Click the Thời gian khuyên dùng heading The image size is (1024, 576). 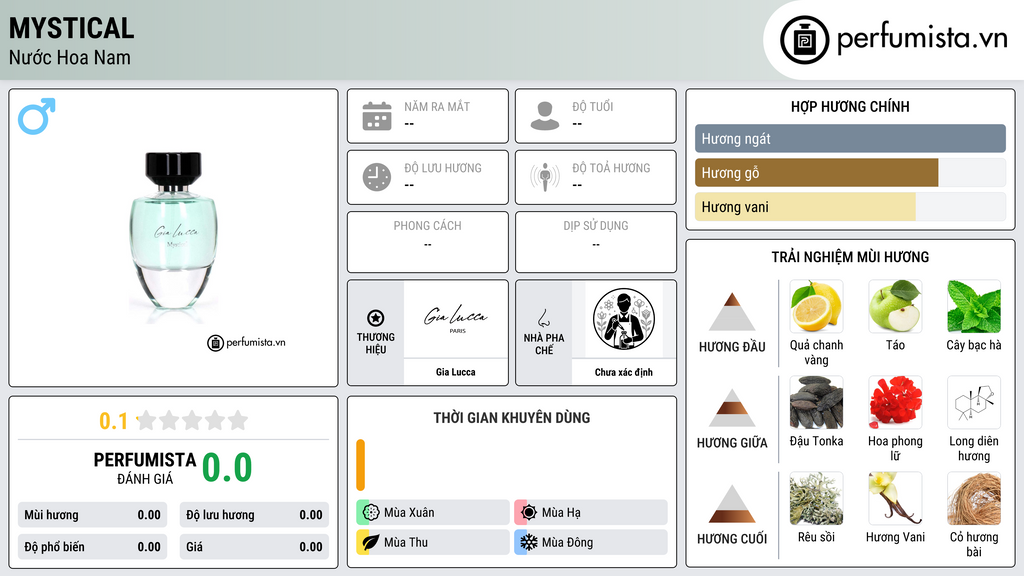(512, 418)
